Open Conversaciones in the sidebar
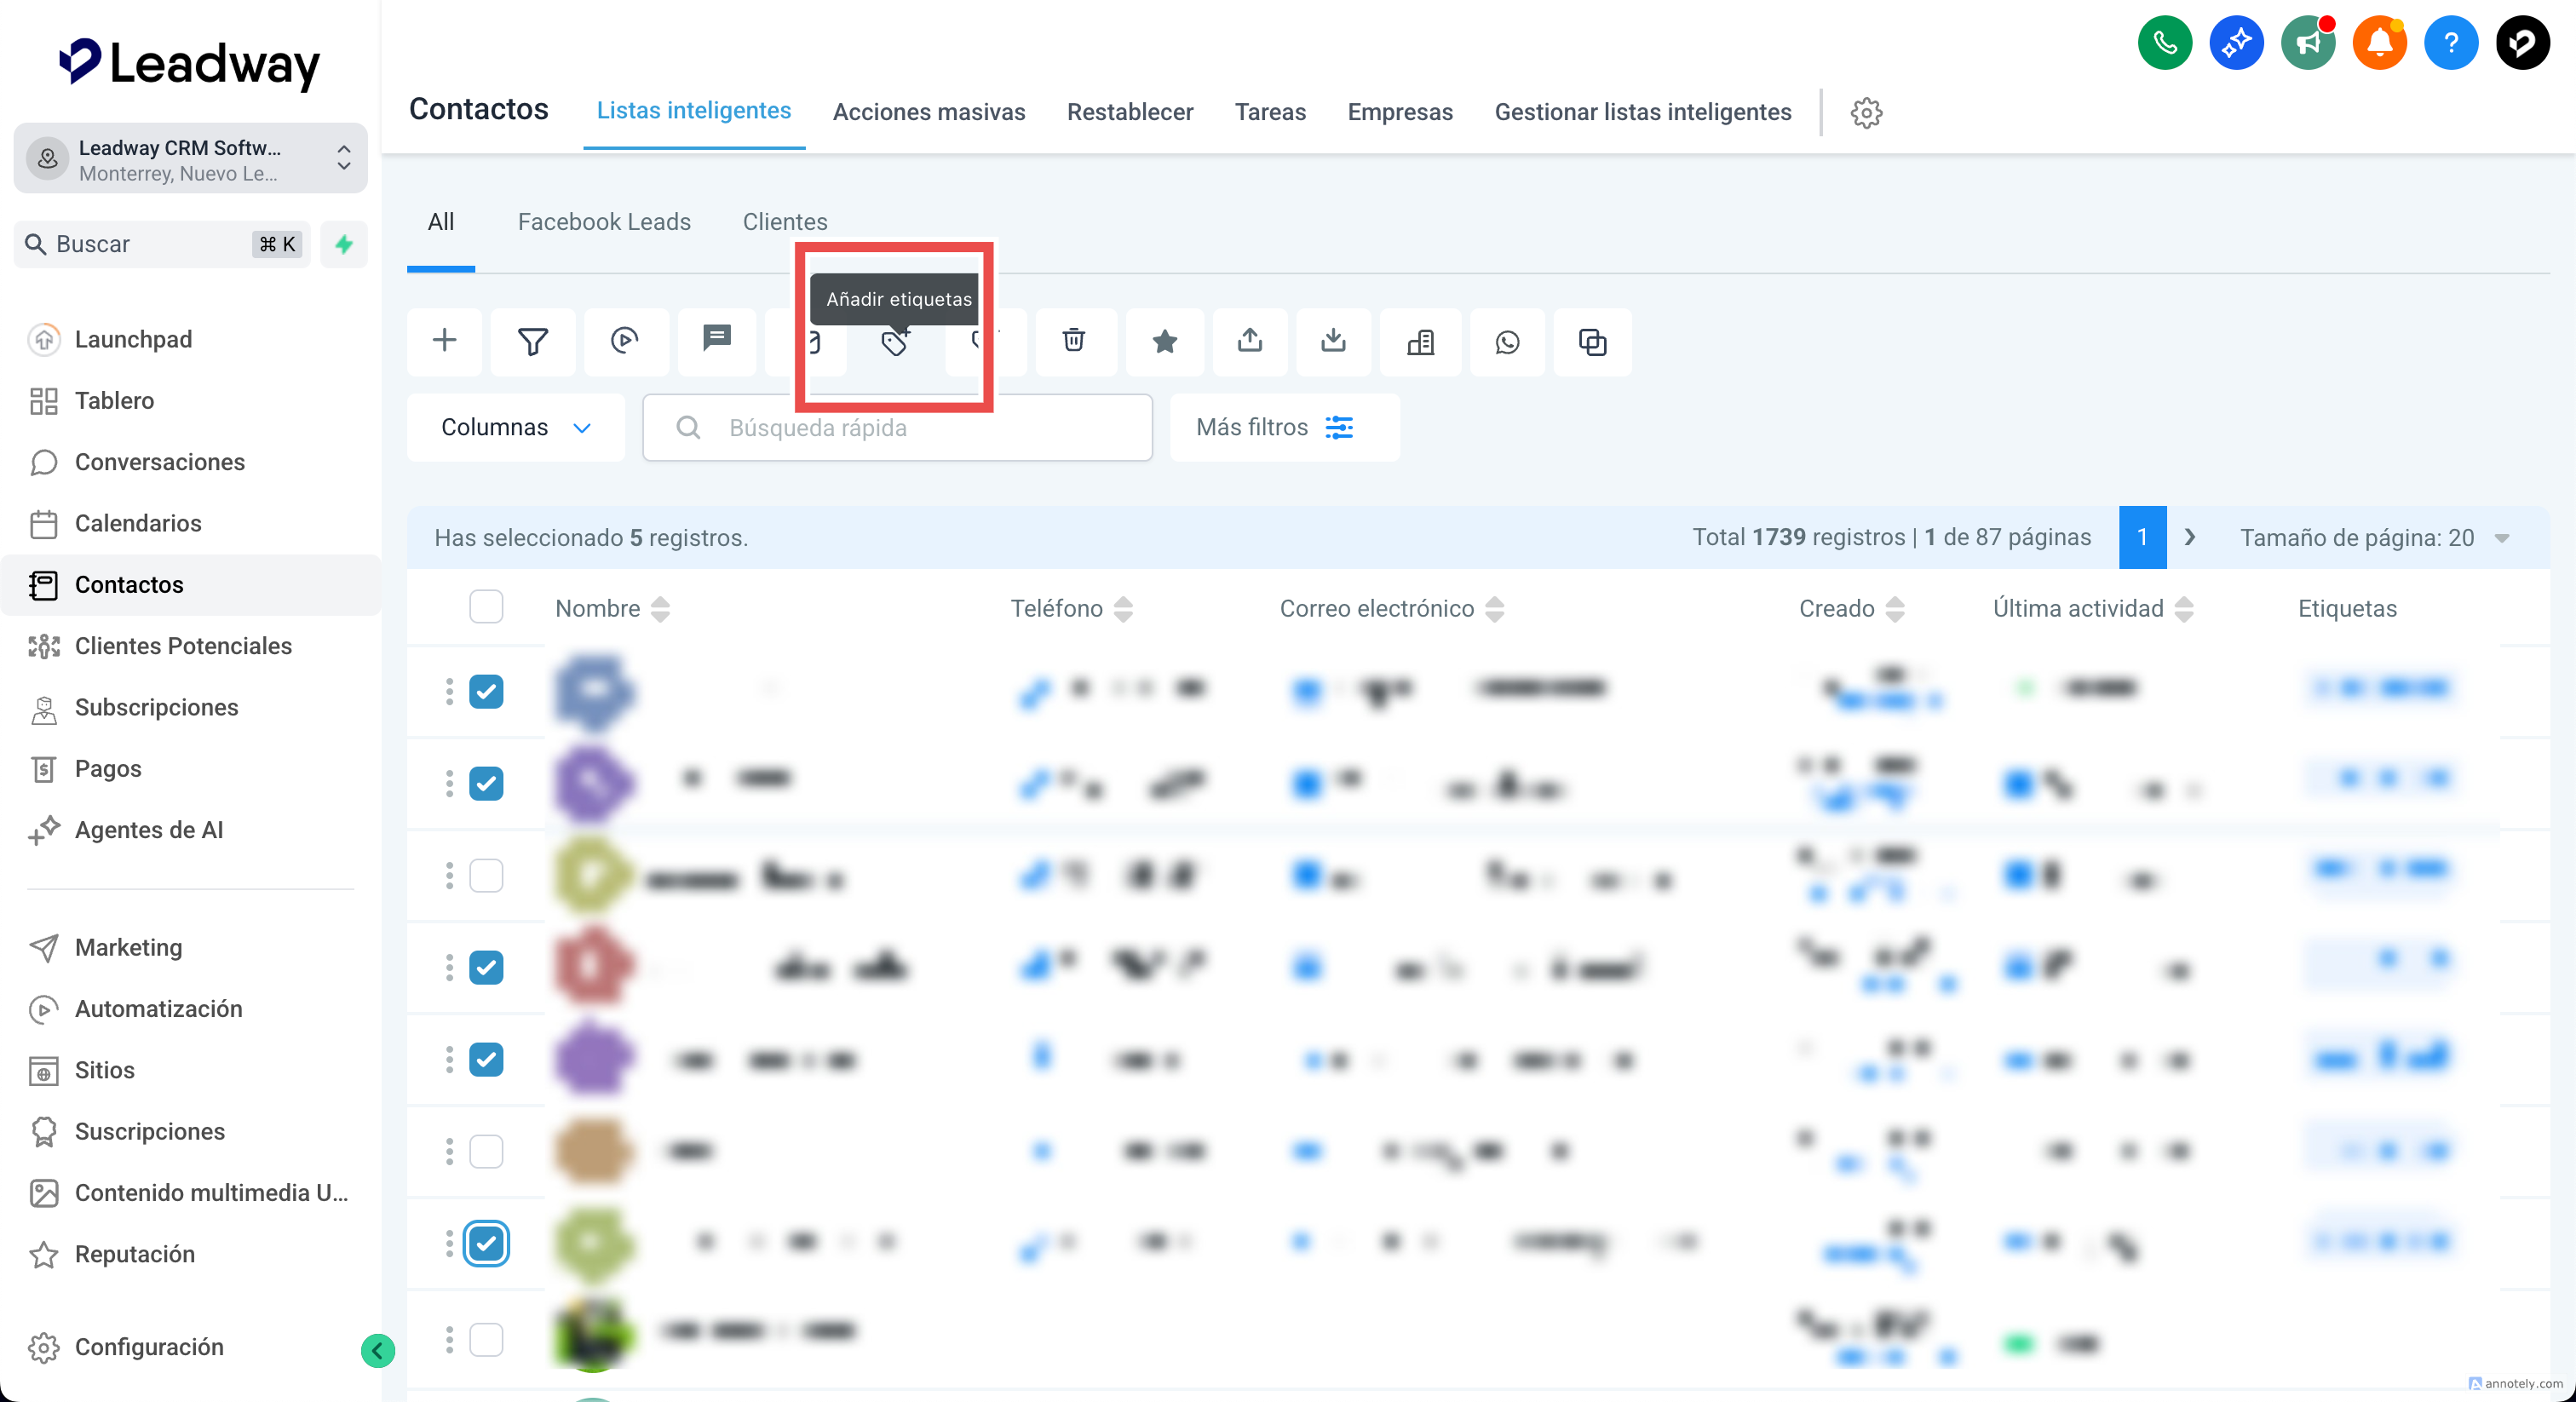 tap(159, 462)
